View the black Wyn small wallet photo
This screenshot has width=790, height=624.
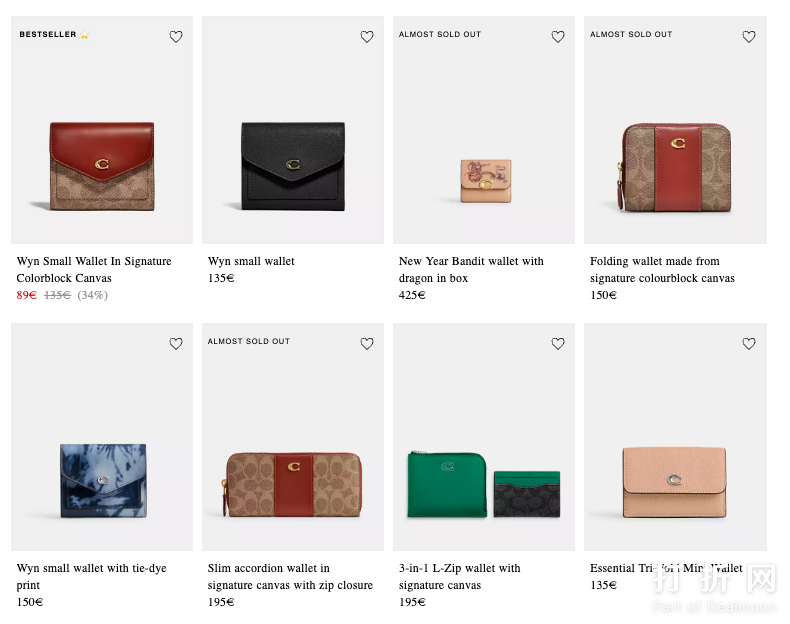(x=293, y=165)
